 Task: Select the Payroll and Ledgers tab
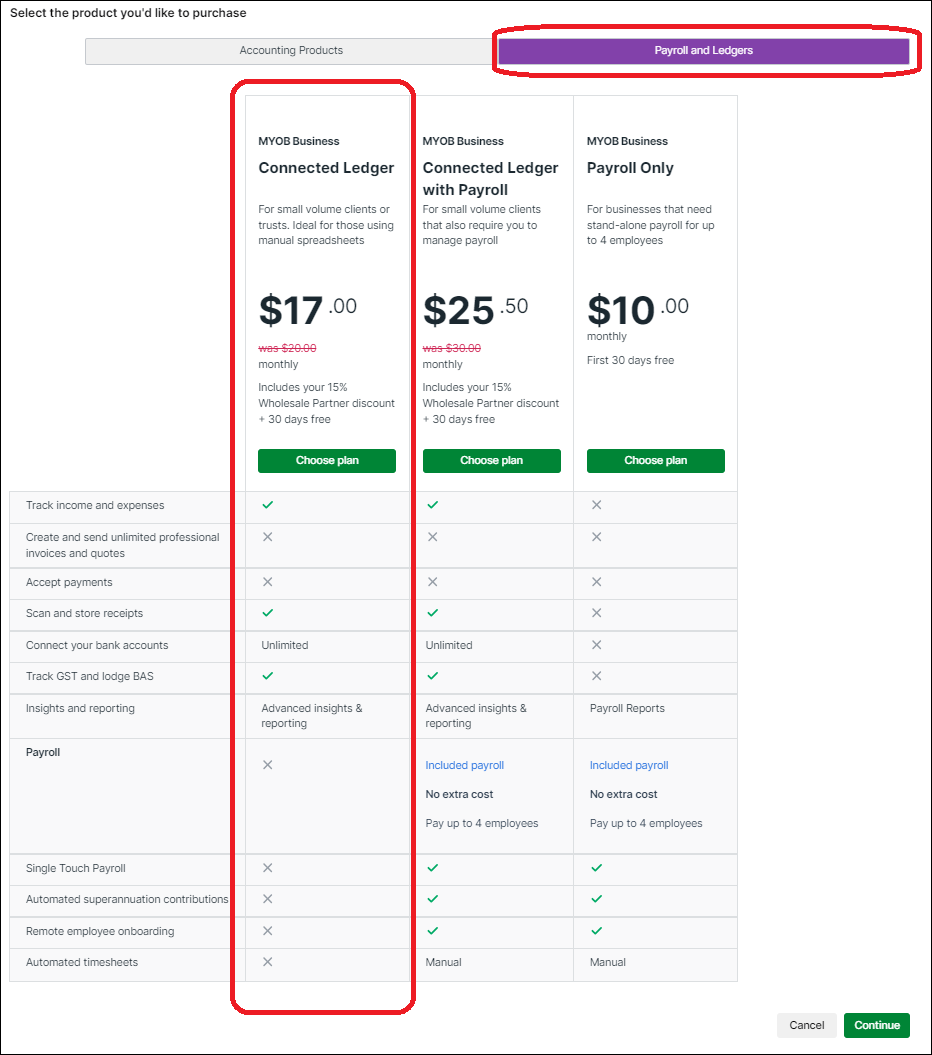pos(703,51)
